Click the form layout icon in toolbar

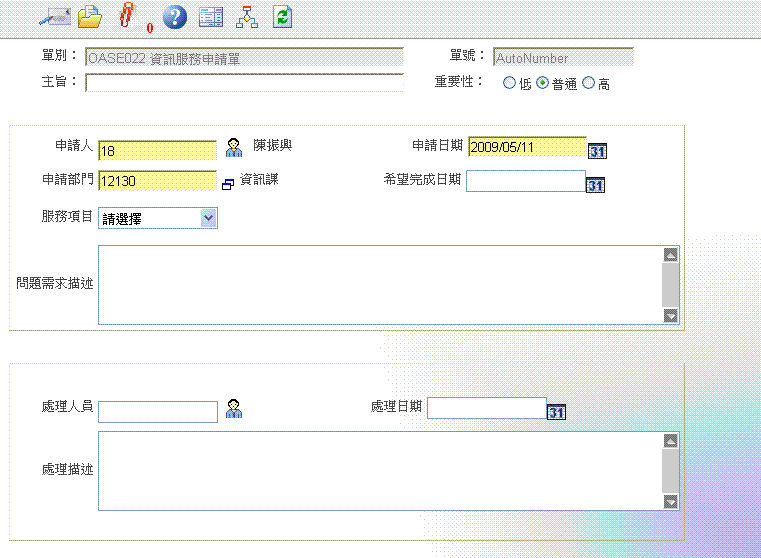(x=210, y=16)
